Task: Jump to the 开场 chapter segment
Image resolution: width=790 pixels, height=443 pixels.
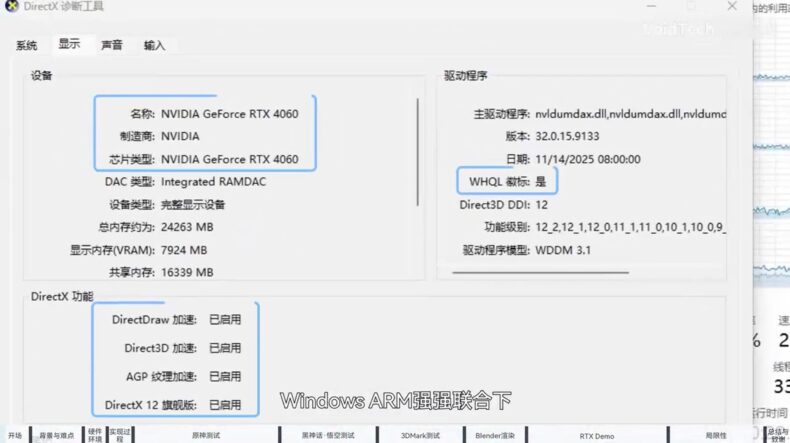Action: pos(15,435)
